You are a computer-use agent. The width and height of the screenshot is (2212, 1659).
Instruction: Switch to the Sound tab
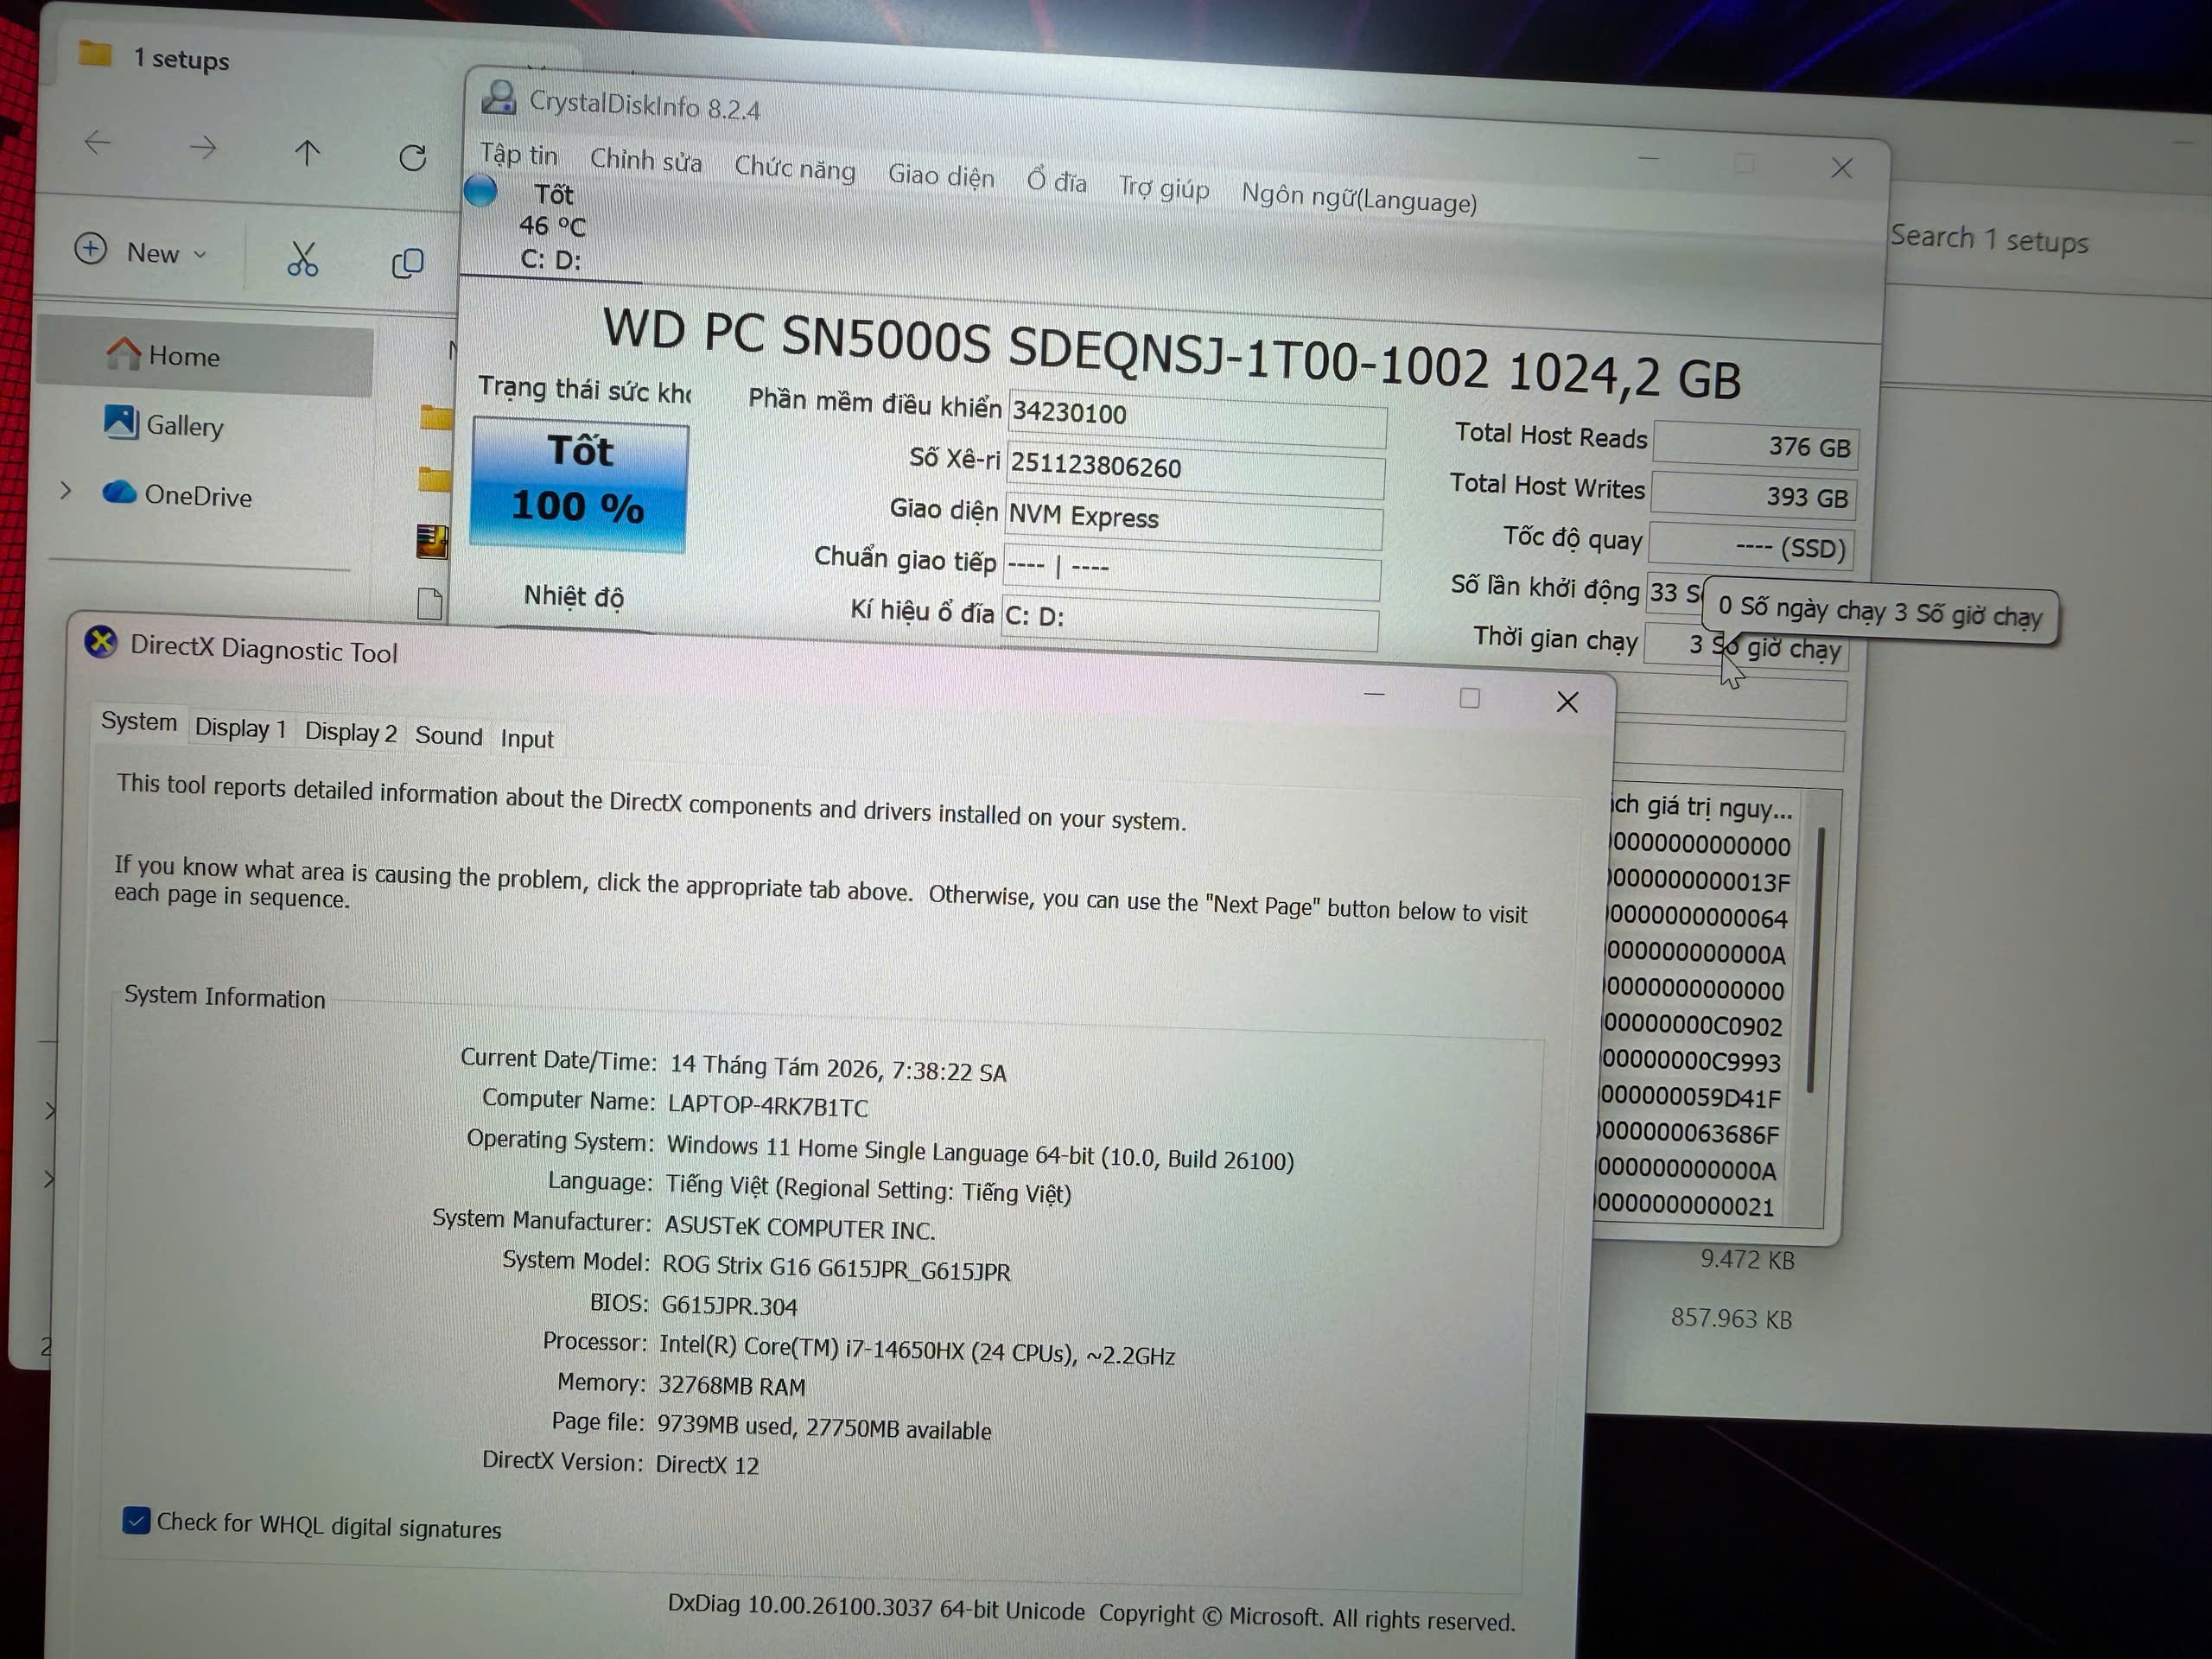(x=449, y=737)
